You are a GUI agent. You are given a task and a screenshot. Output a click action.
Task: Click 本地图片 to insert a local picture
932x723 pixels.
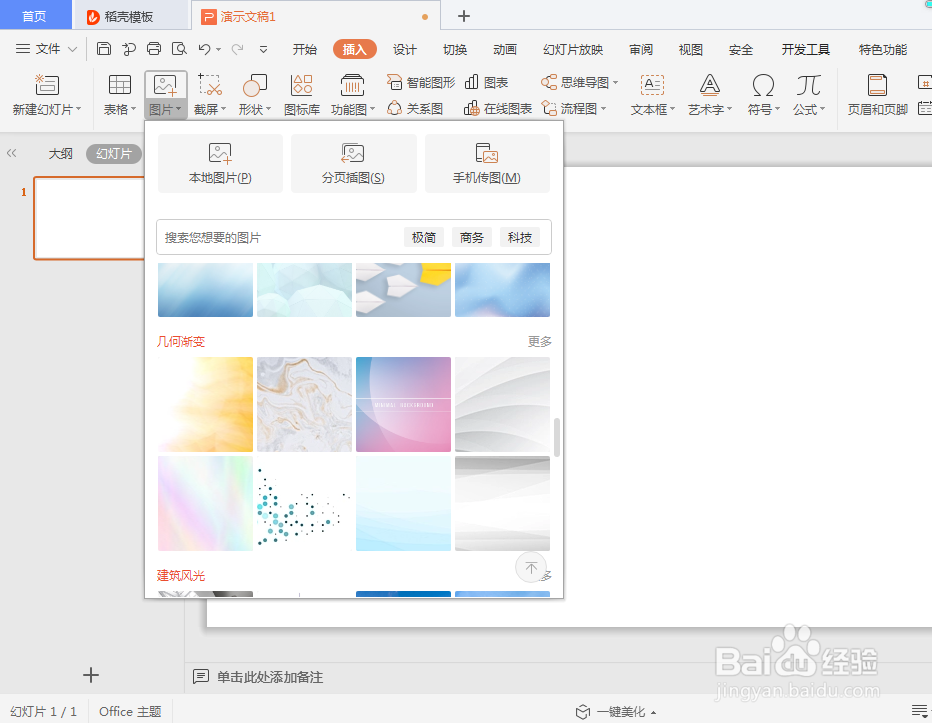220,164
